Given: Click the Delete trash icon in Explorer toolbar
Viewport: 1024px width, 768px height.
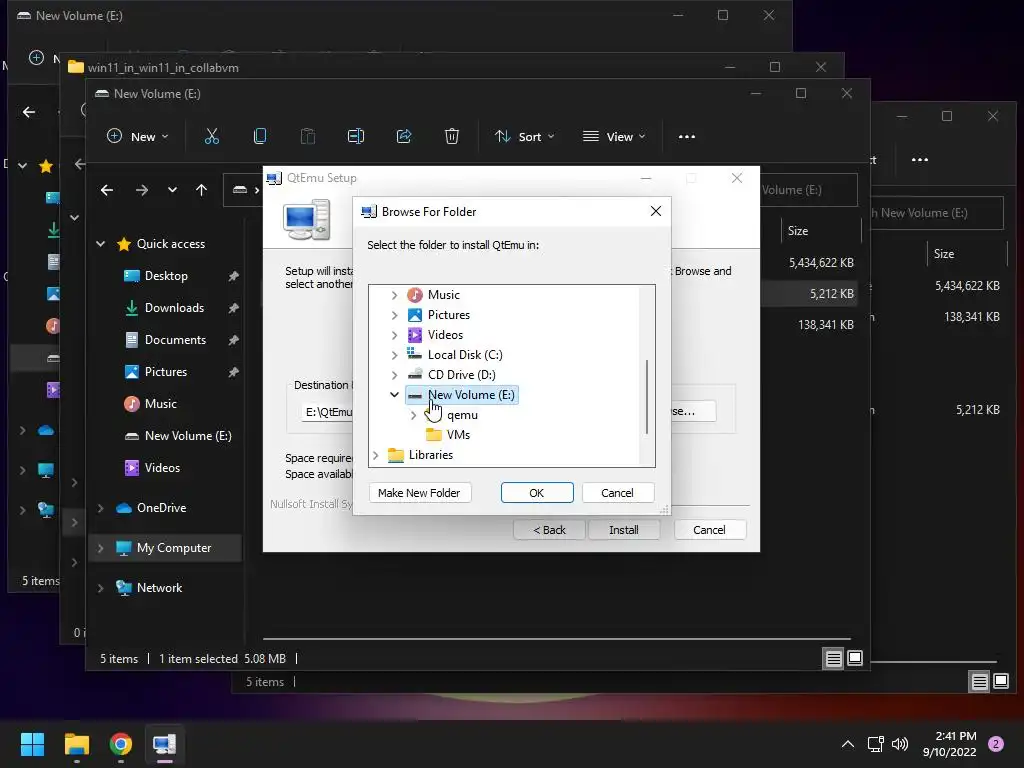Looking at the screenshot, I should 451,136.
